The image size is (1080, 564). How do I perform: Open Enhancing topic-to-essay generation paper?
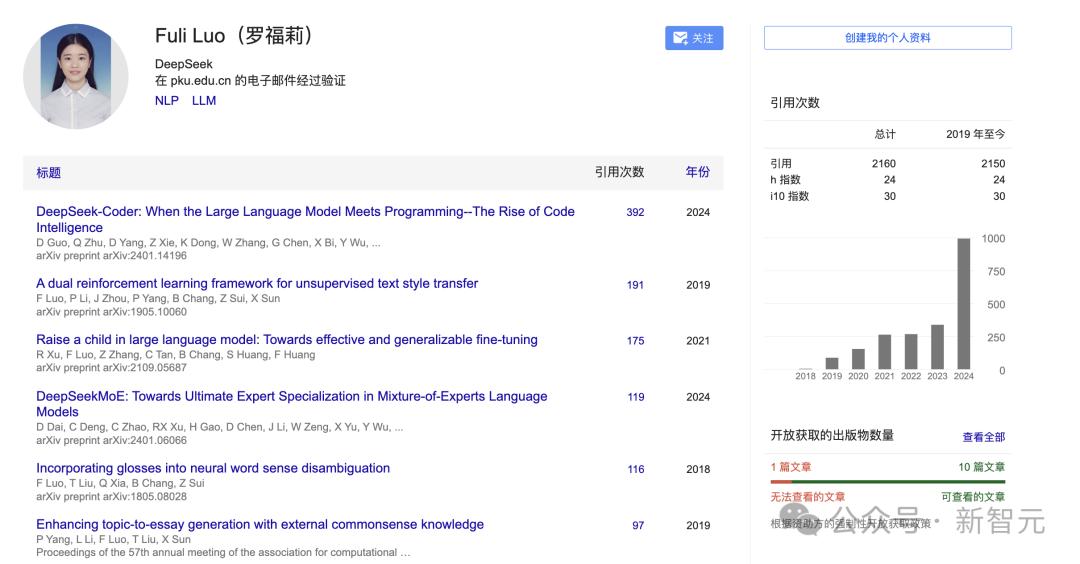(x=260, y=525)
